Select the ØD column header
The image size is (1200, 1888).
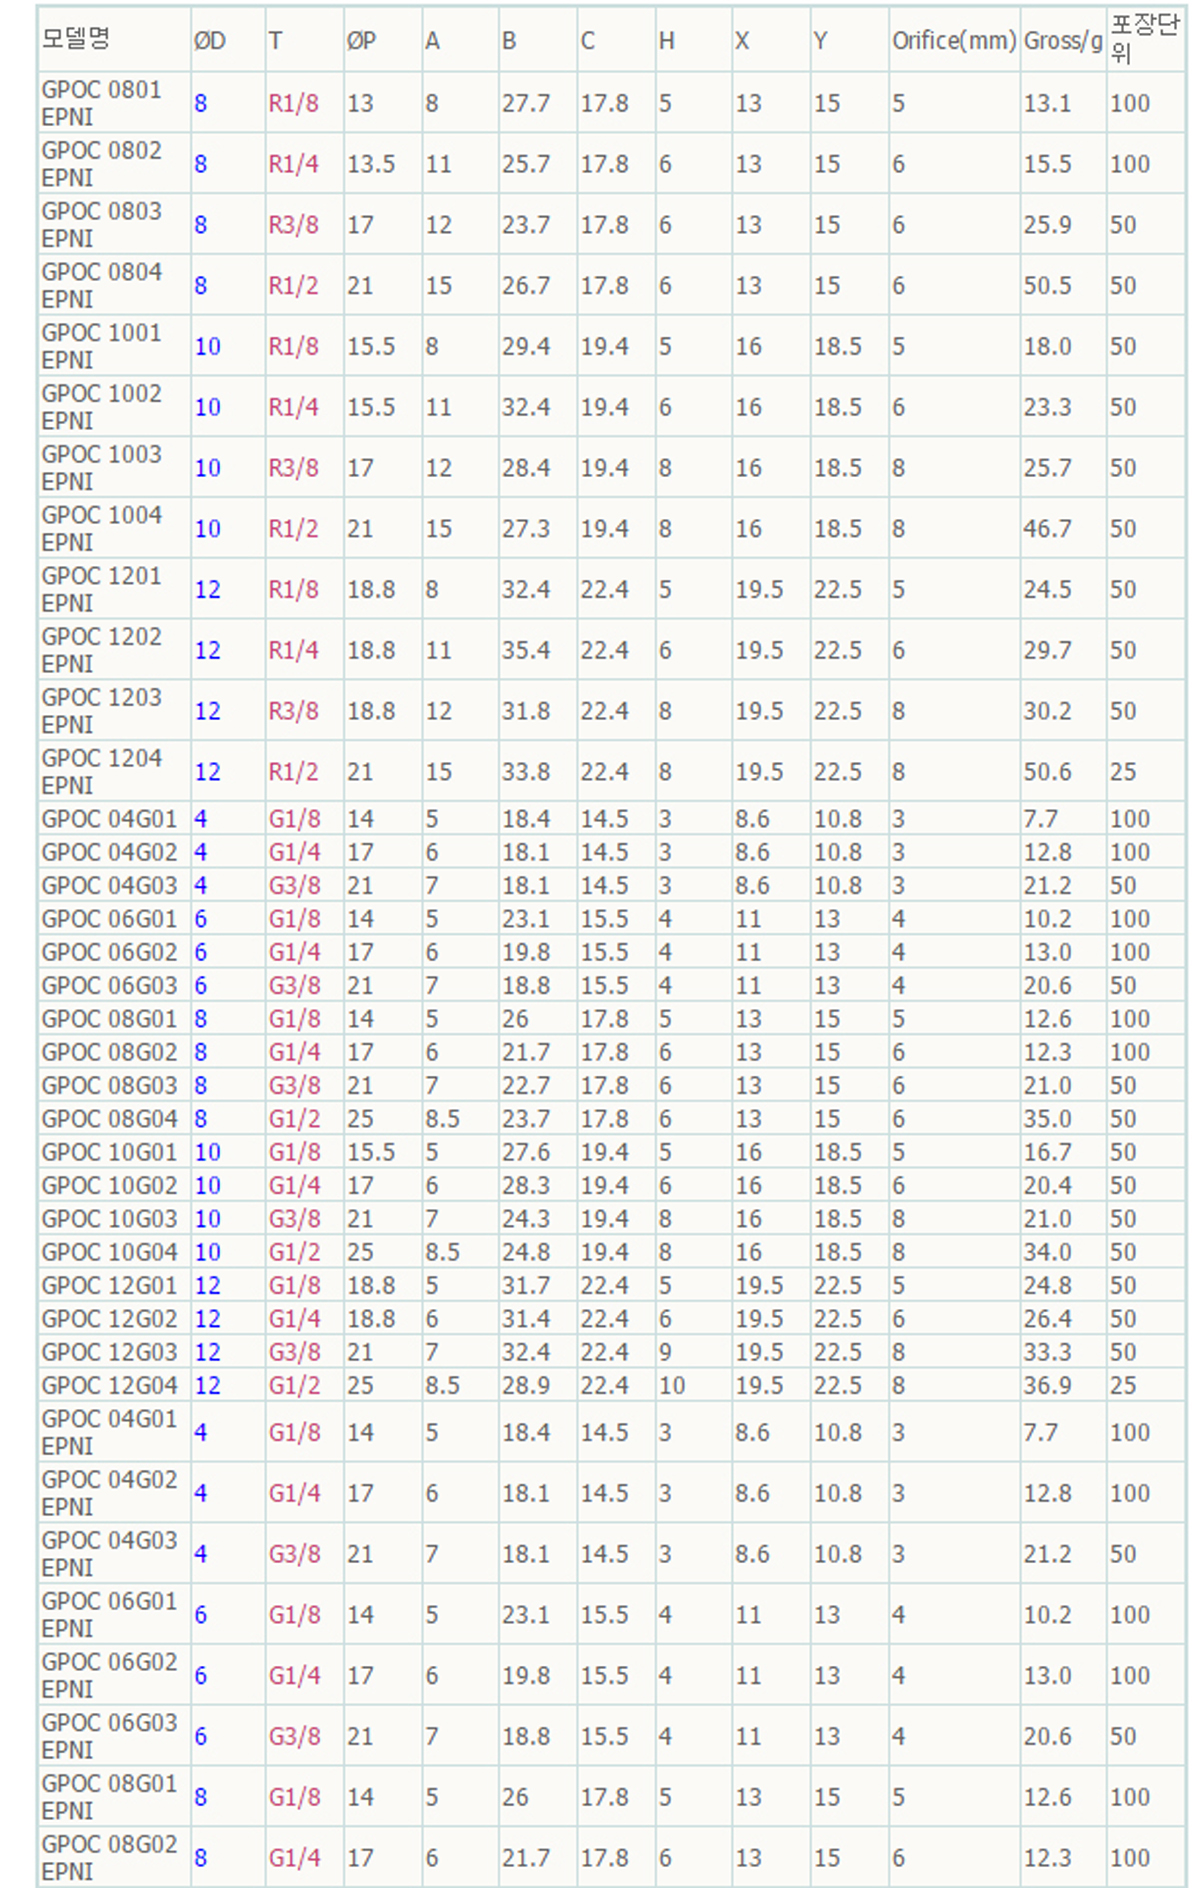[210, 41]
